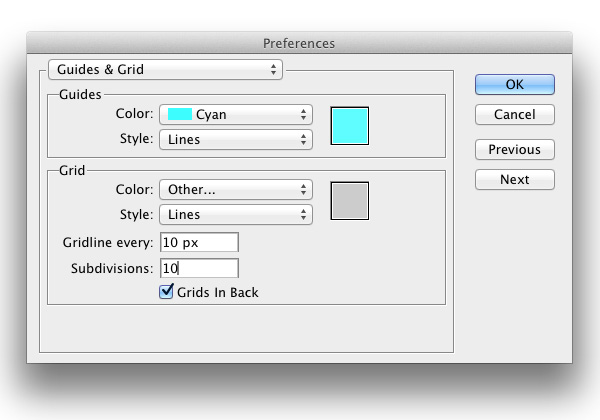Go to Previous preferences panel
Viewport: 600px width, 420px height.
515,149
